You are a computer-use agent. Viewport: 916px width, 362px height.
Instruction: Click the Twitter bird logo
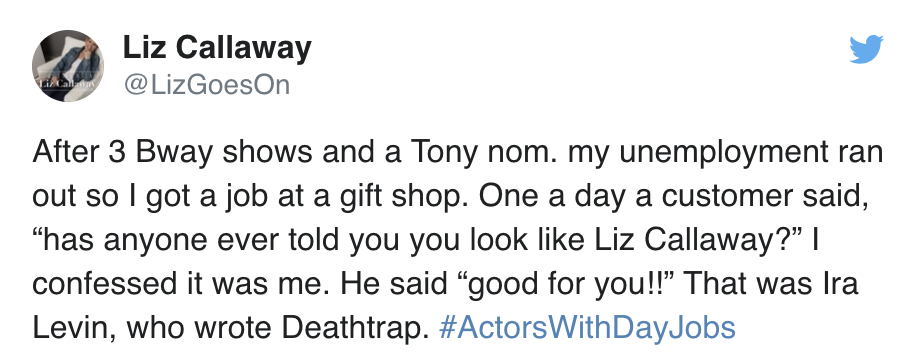(x=866, y=50)
